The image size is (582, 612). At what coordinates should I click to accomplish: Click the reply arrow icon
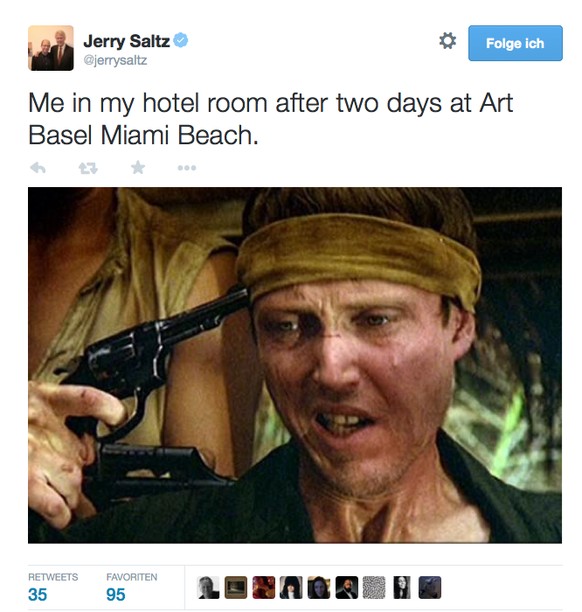38,168
